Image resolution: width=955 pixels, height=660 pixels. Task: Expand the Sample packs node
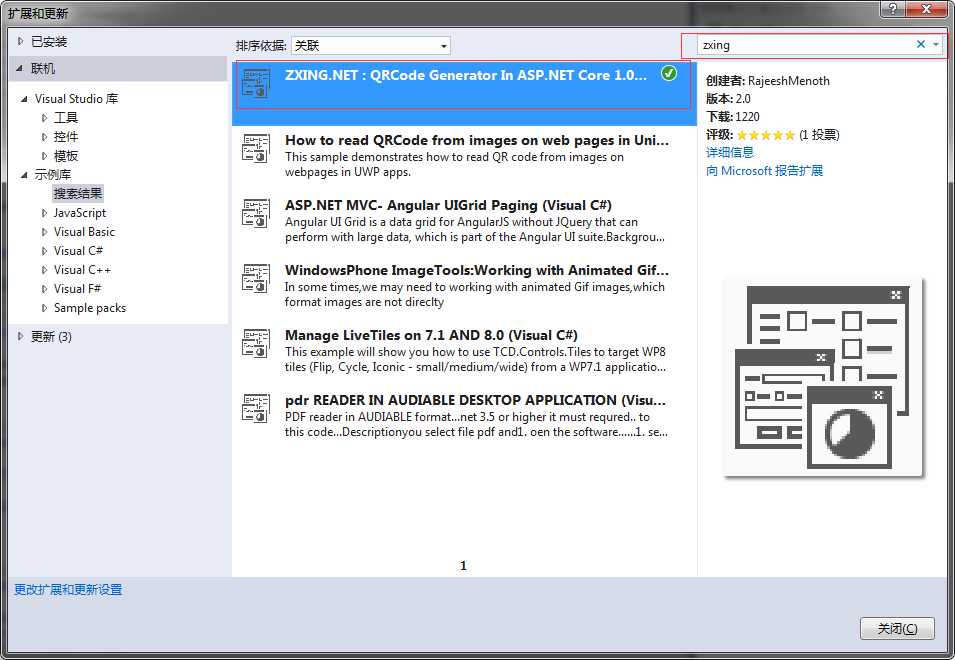(x=44, y=308)
